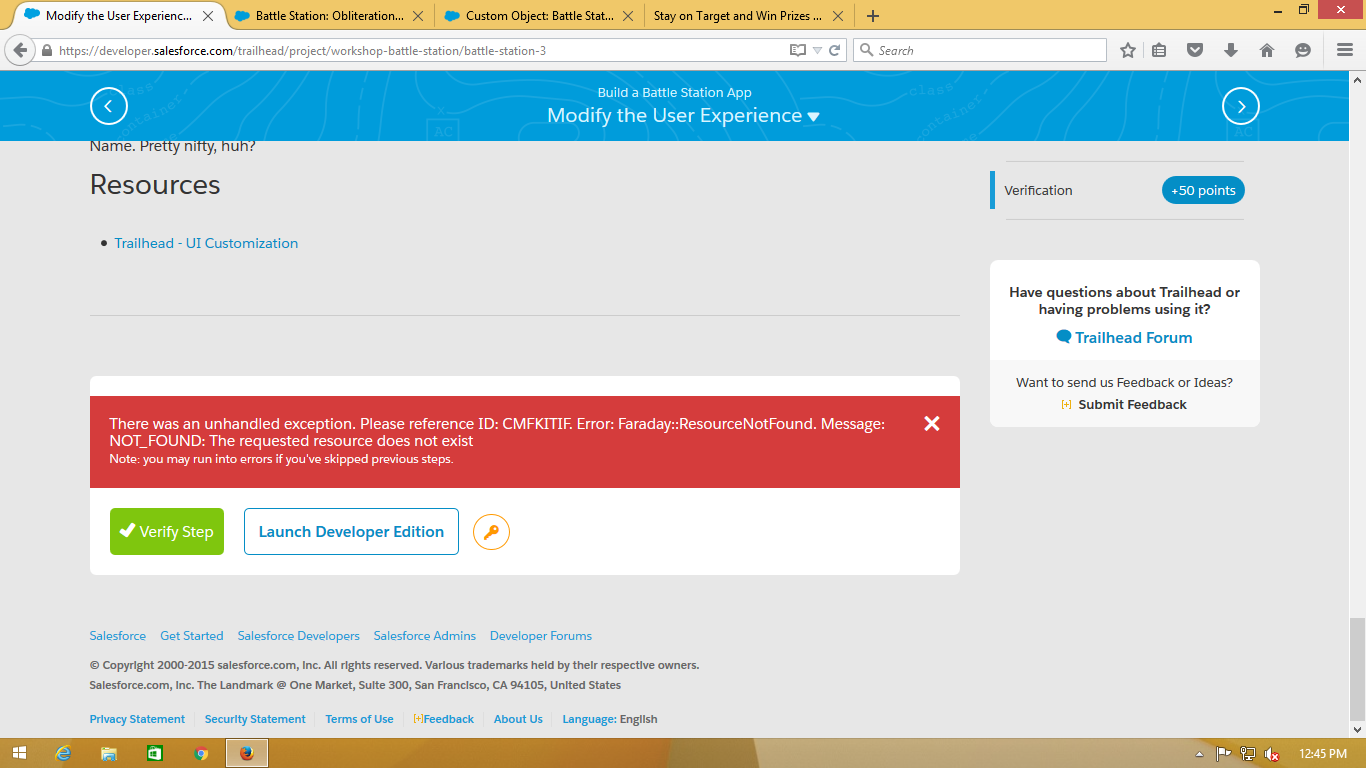Open the About Us link
The height and width of the screenshot is (768, 1366).
[518, 719]
